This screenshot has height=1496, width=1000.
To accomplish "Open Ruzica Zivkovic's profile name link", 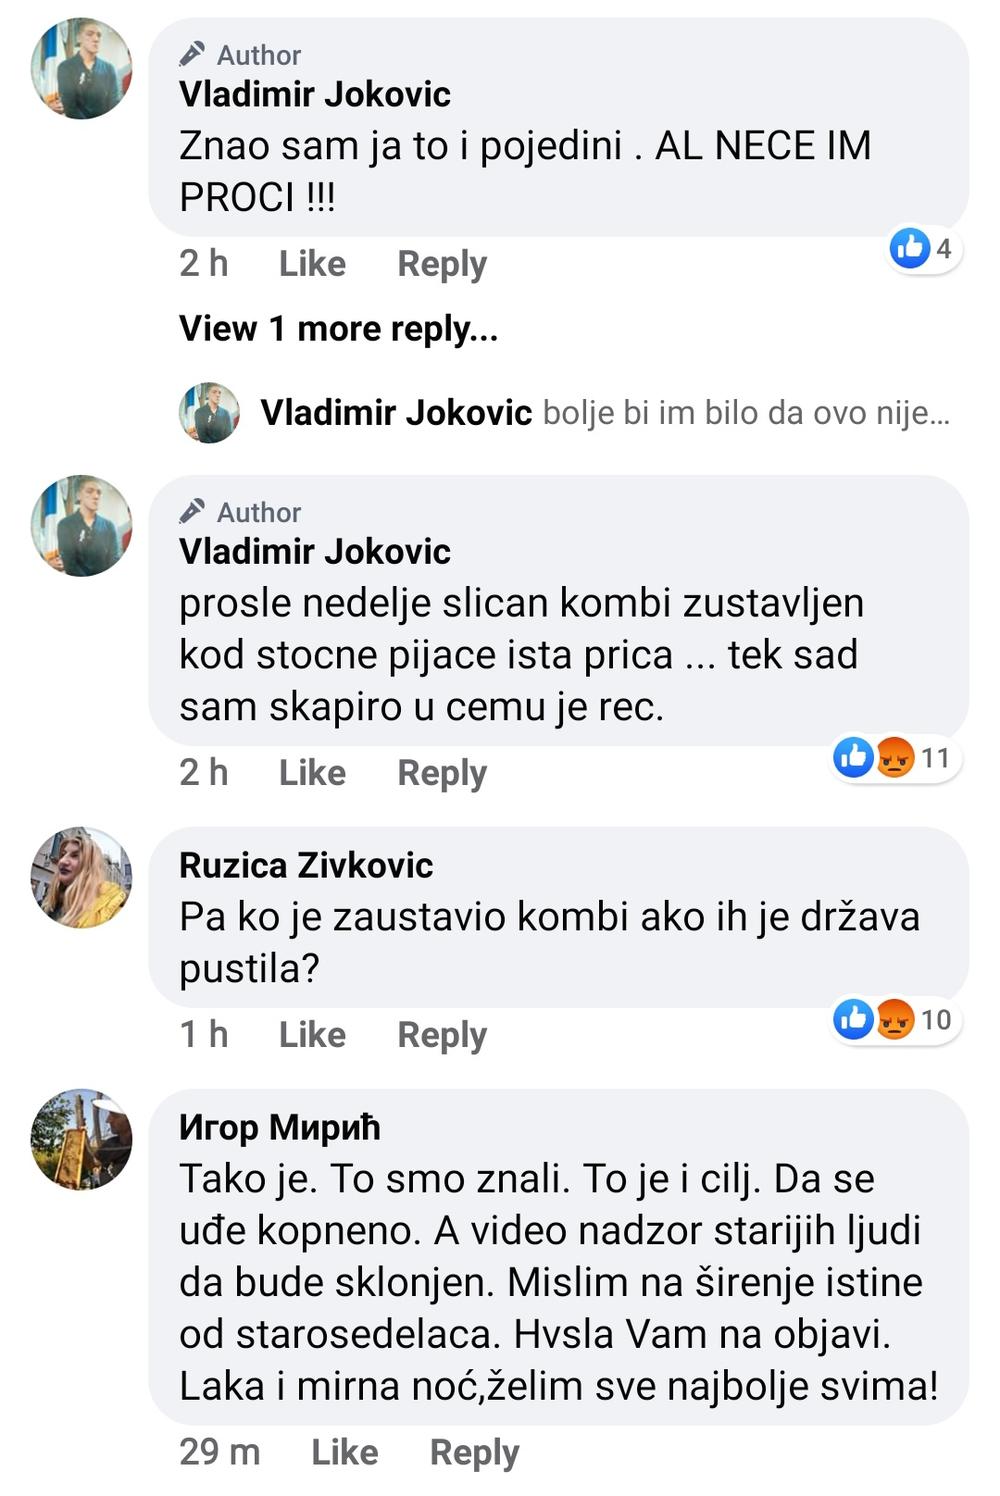I will (306, 865).
